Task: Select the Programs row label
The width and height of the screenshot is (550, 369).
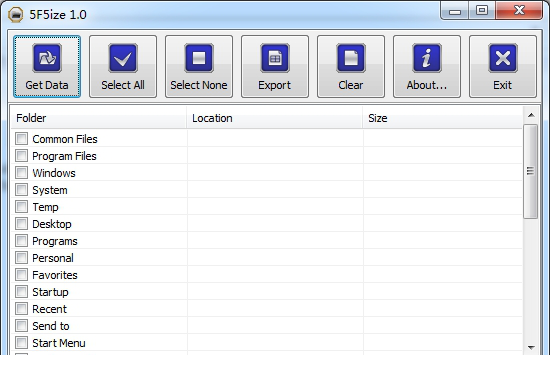Action: [55, 241]
